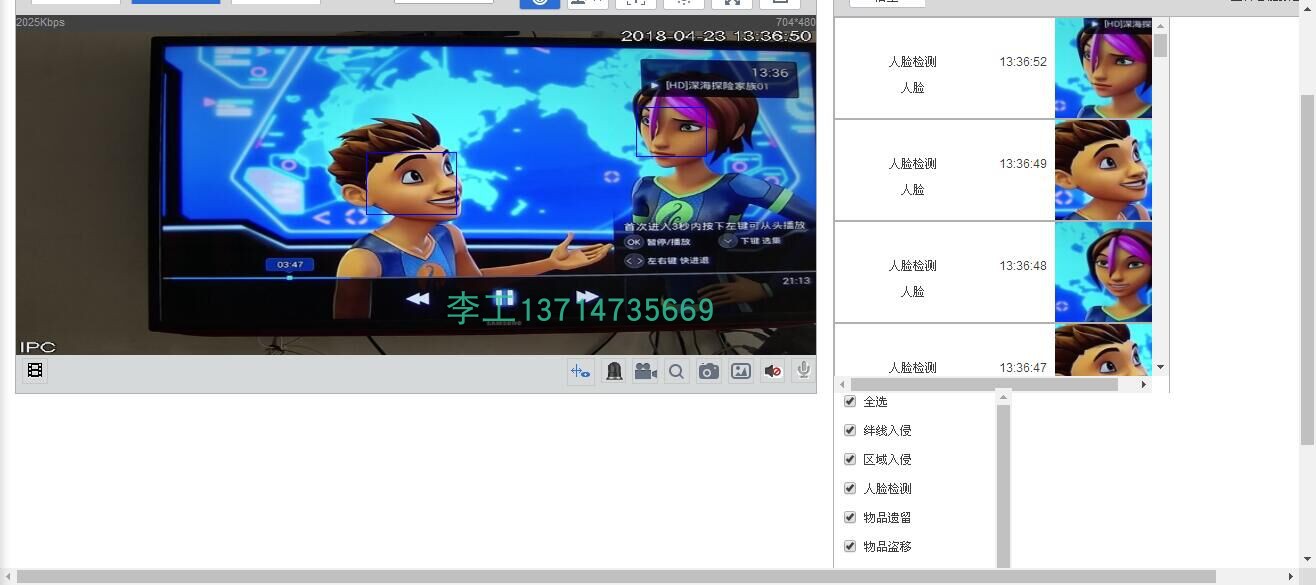Image resolution: width=1316 pixels, height=585 pixels.
Task: Start recording with the camcorder icon
Action: click(645, 371)
